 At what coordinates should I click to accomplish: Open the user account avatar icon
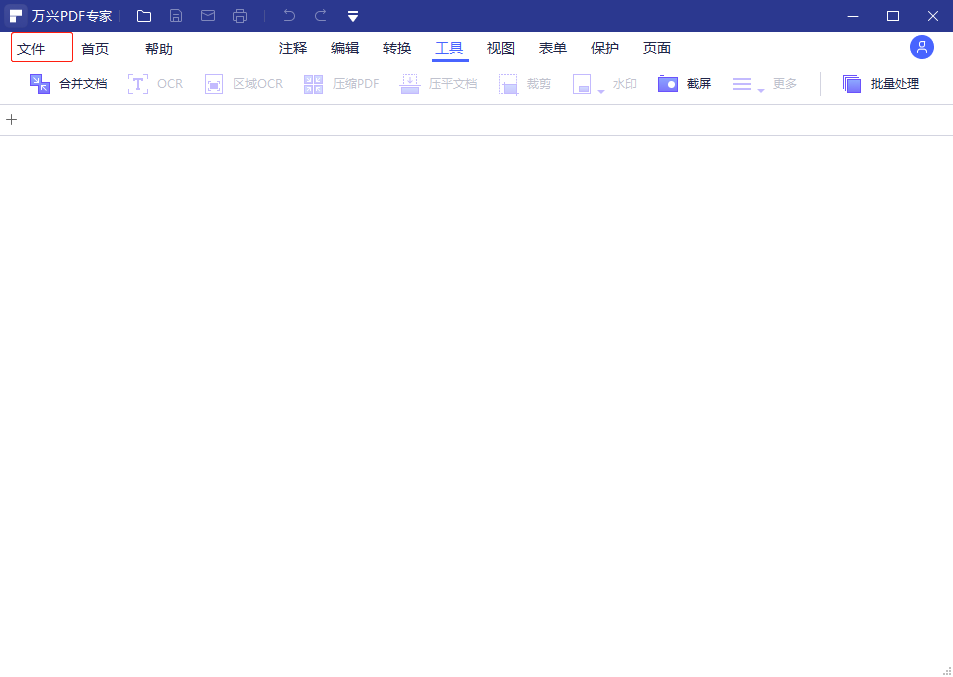(x=921, y=47)
